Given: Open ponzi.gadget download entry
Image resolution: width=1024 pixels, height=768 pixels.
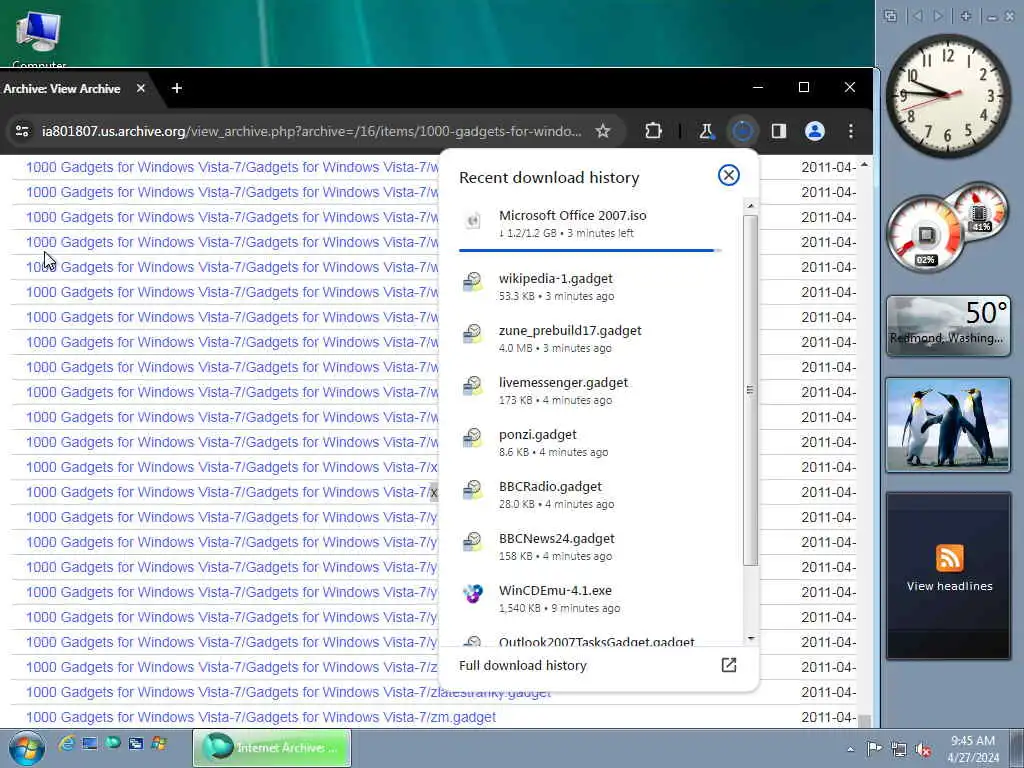Looking at the screenshot, I should coord(590,443).
